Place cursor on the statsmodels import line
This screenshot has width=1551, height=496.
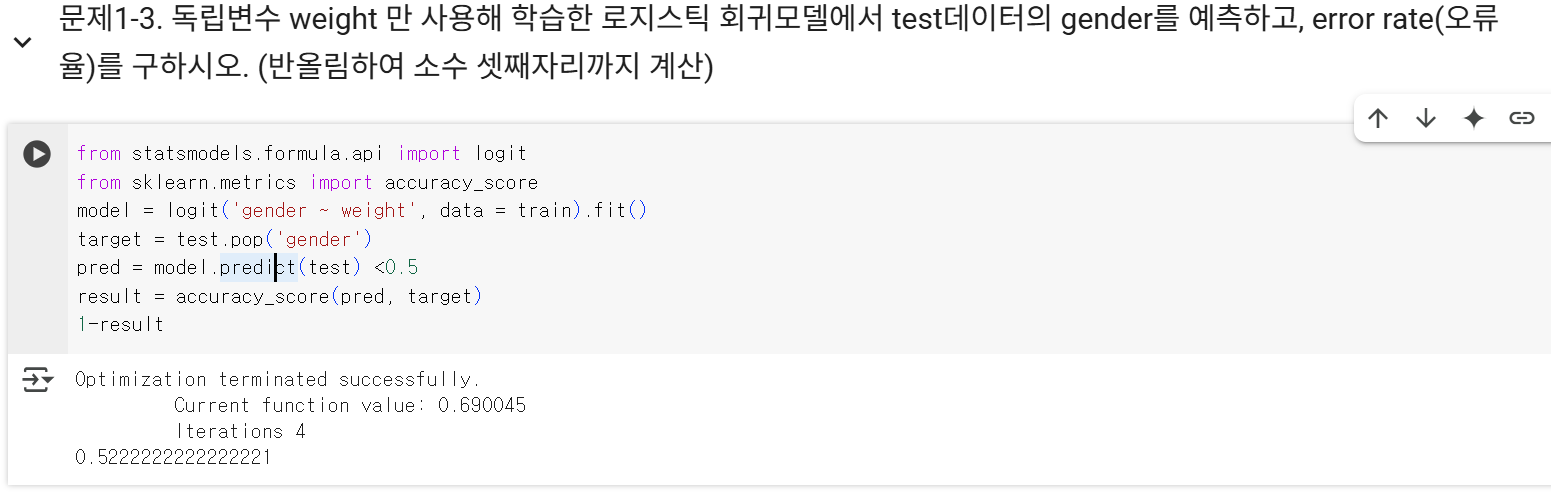301,153
